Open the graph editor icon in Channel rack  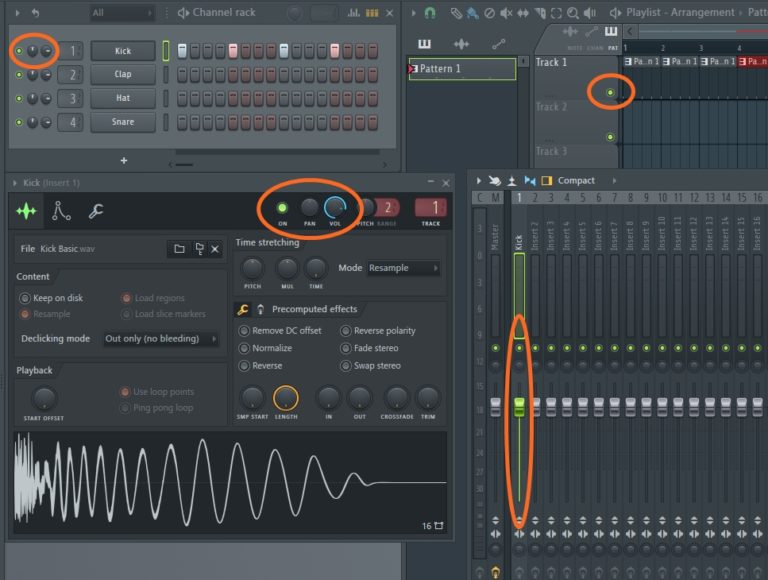[353, 13]
